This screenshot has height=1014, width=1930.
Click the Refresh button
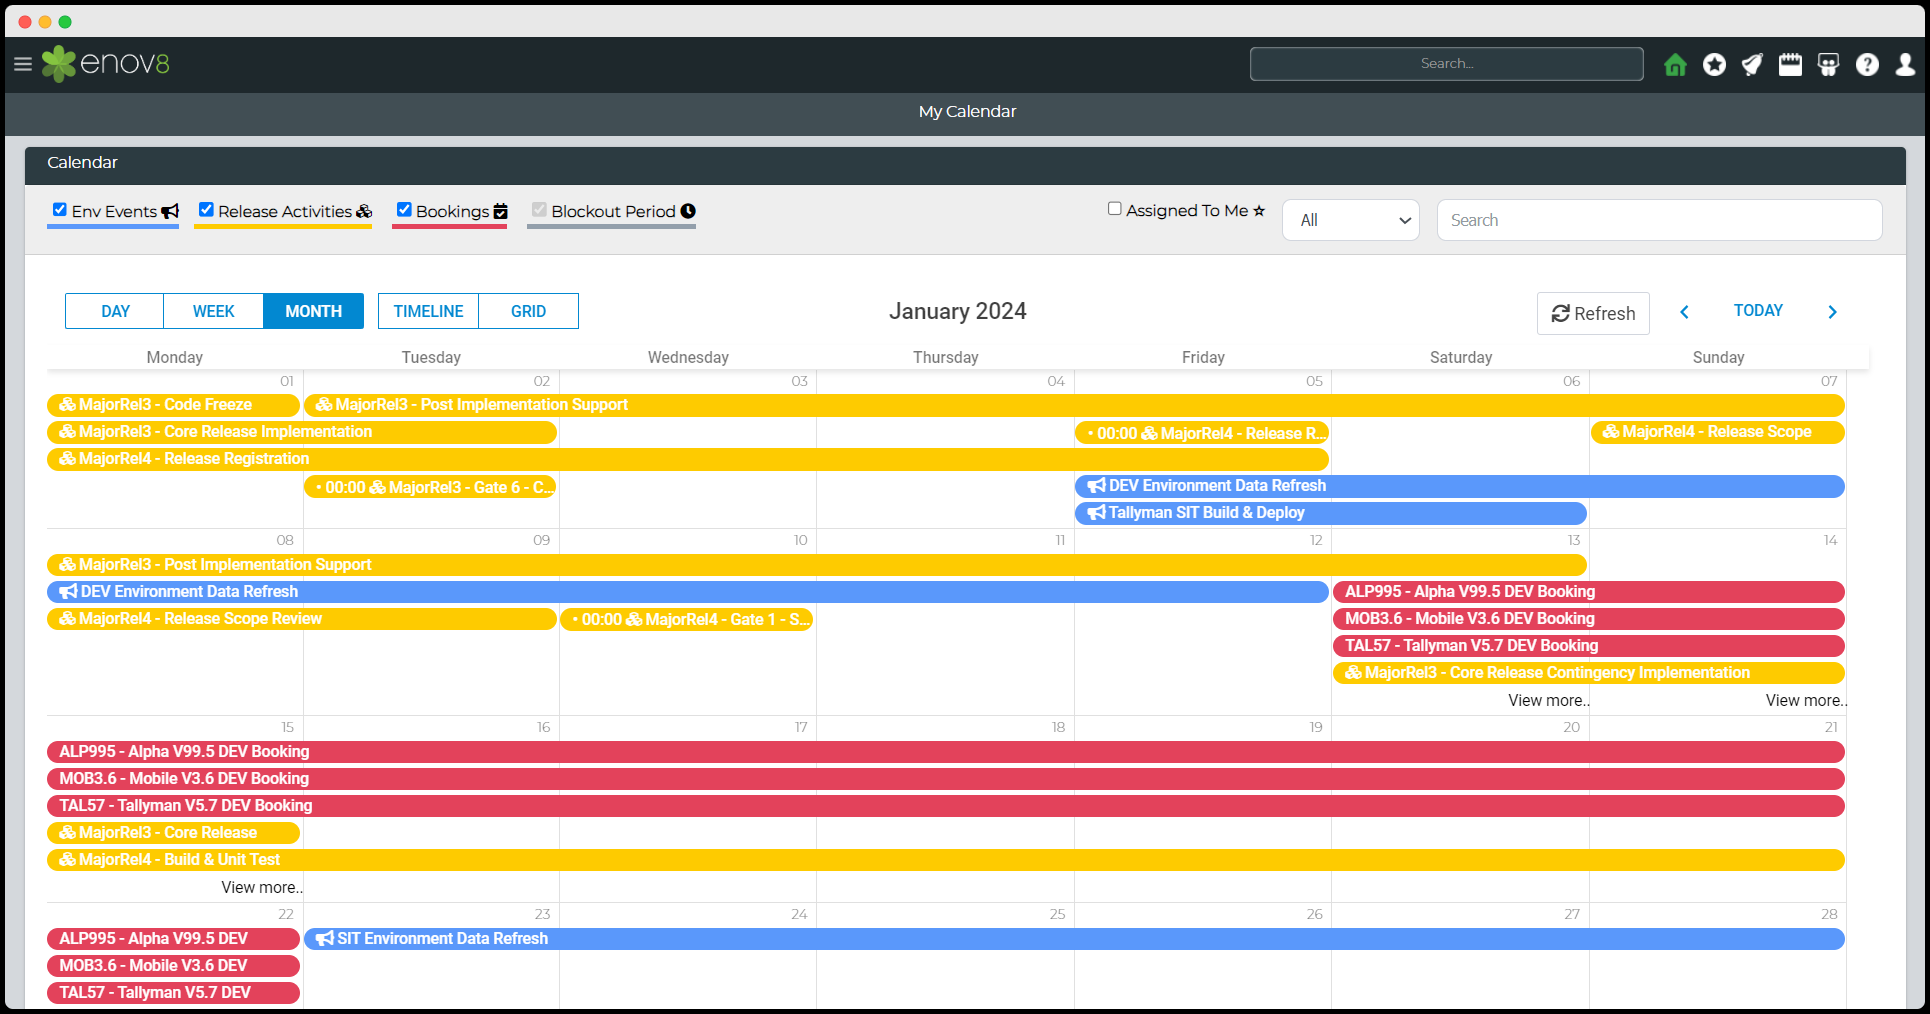coord(1593,313)
